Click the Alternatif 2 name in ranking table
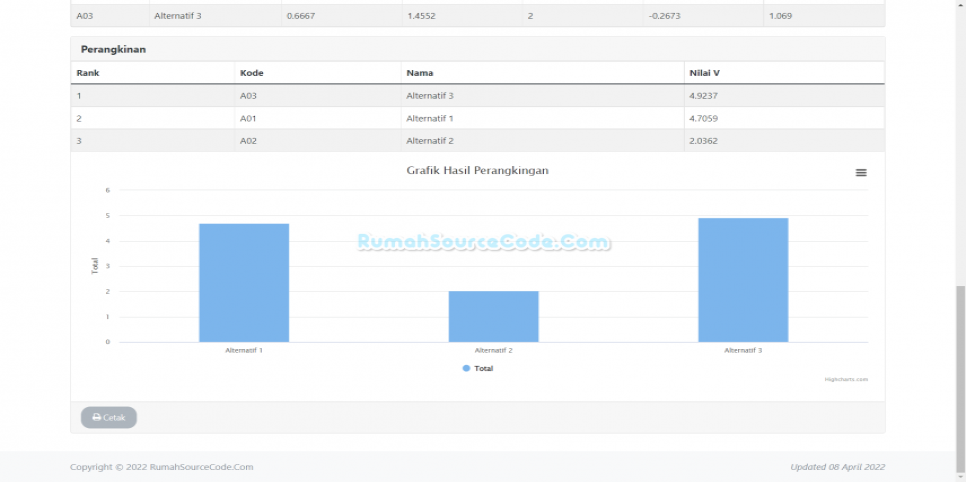 click(x=430, y=141)
